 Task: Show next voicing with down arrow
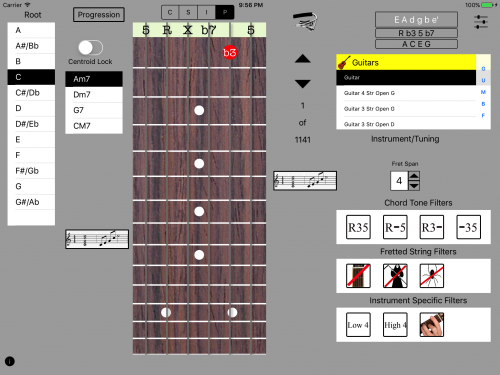pyautogui.click(x=303, y=83)
